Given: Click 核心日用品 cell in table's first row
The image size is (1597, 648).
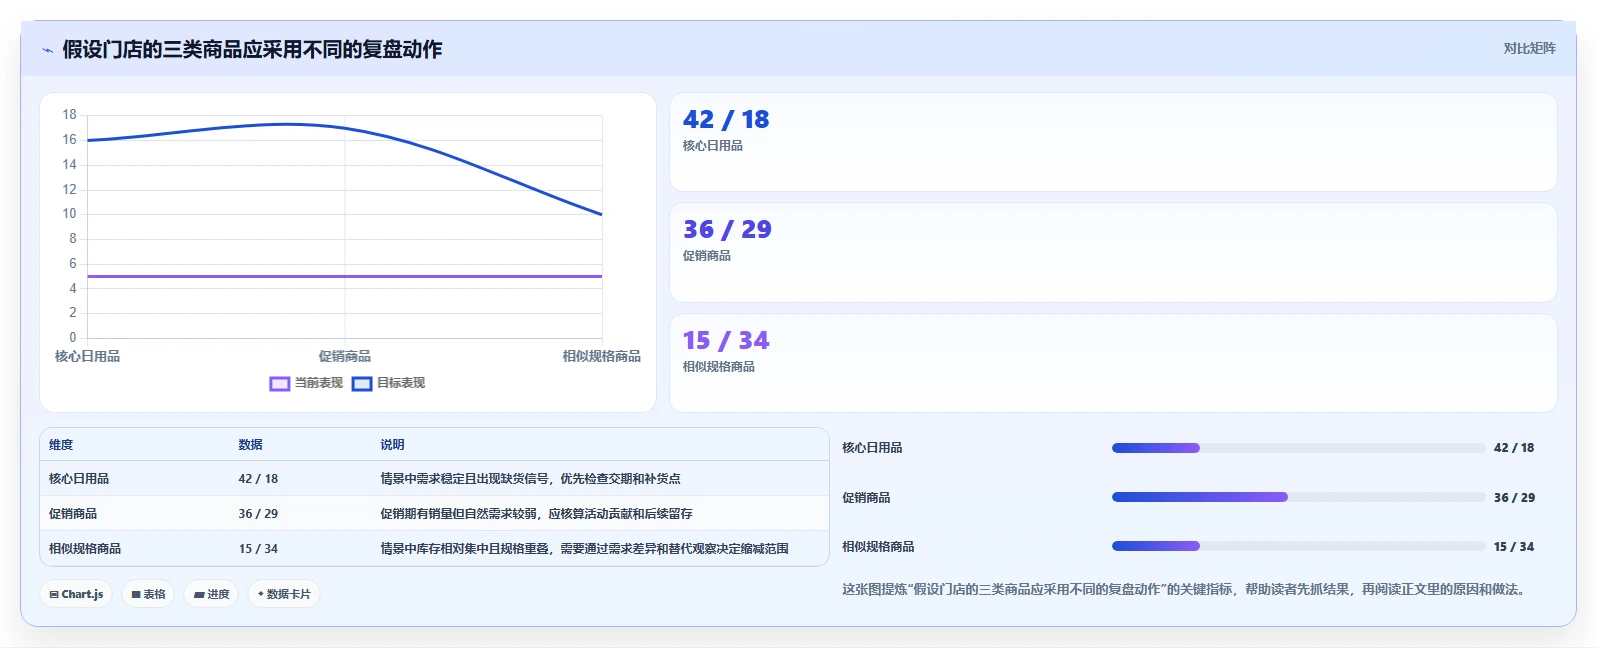Looking at the screenshot, I should [x=79, y=479].
